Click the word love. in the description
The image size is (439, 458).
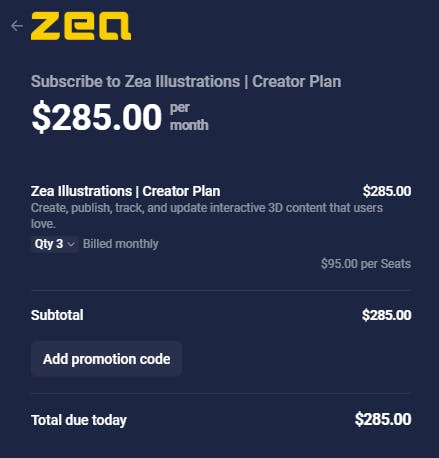[43, 224]
